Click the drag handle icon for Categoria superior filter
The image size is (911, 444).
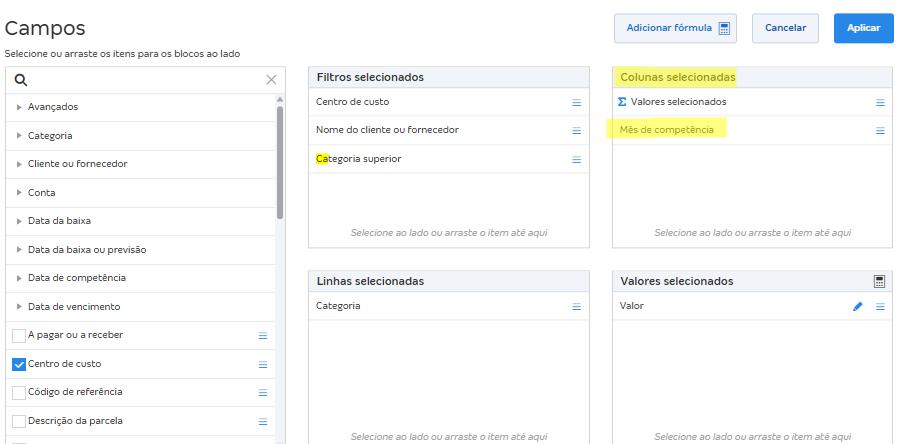(x=576, y=160)
